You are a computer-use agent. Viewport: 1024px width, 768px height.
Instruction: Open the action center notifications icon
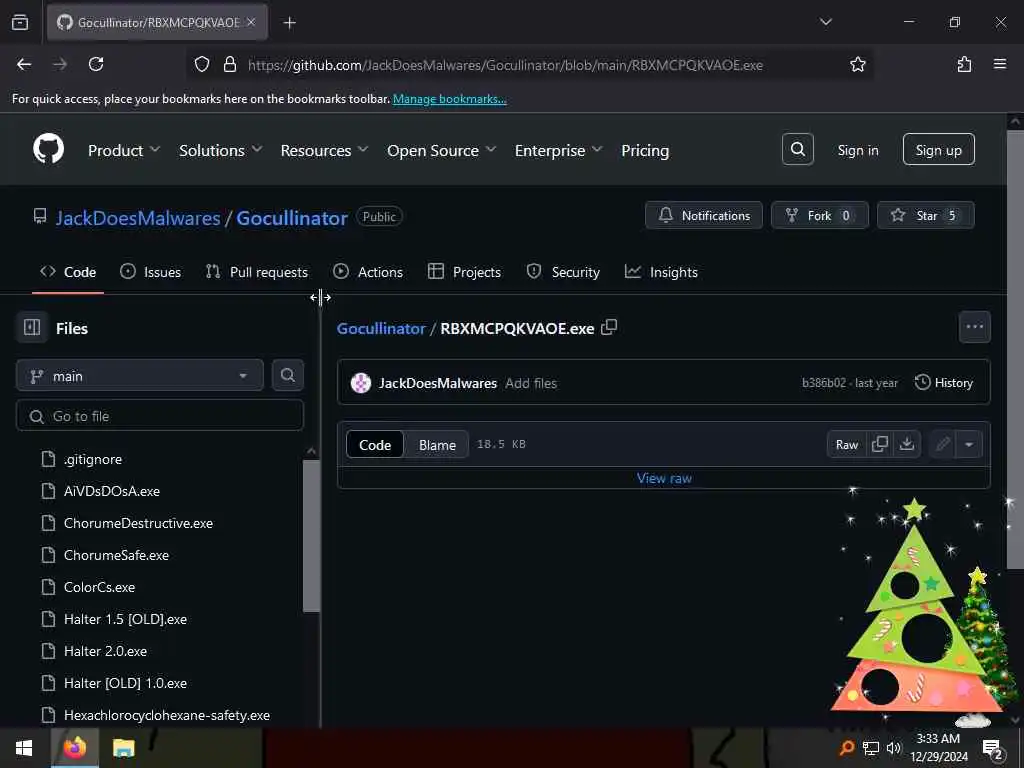[x=992, y=748]
